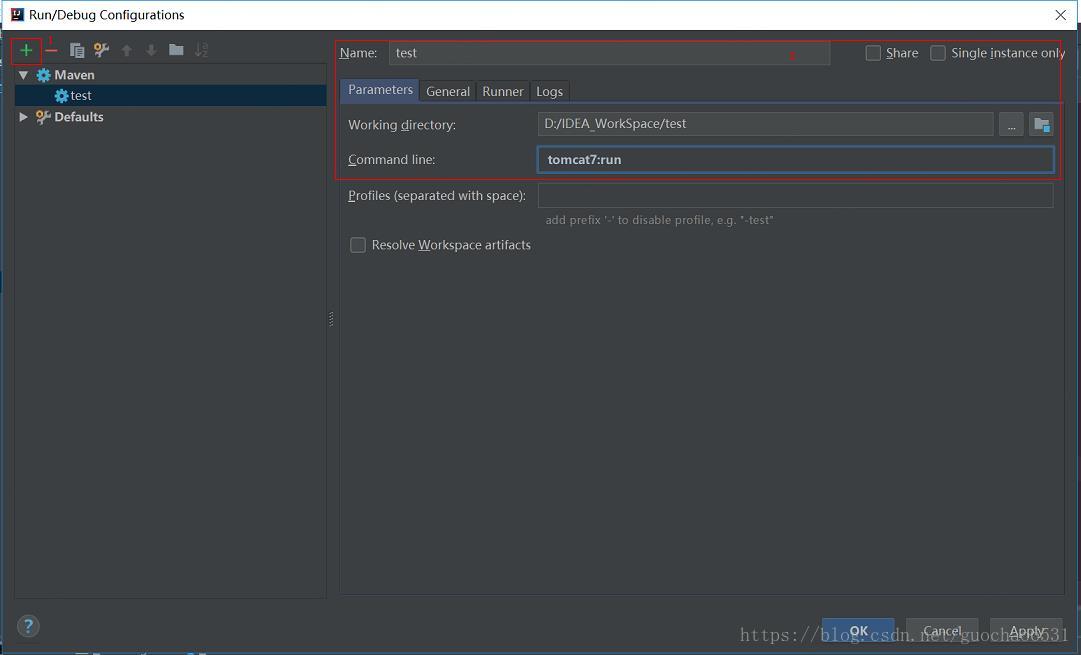Enable the Share checkbox
Screen dimensions: 1081x655
873,53
